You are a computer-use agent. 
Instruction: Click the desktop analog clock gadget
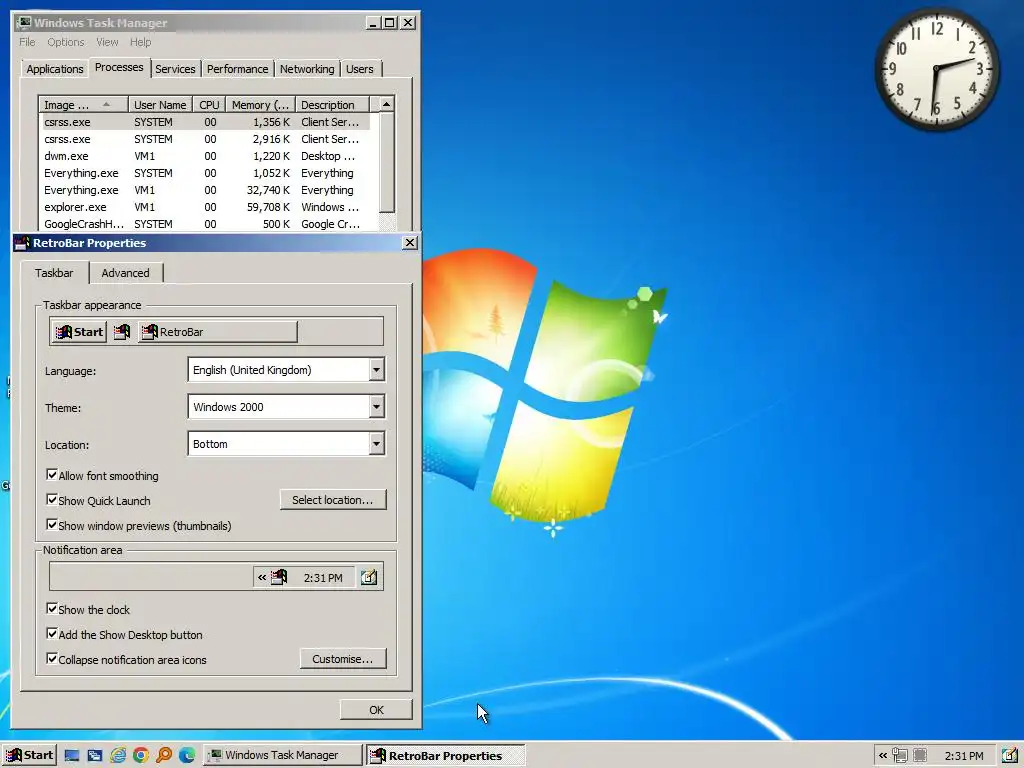pos(936,69)
